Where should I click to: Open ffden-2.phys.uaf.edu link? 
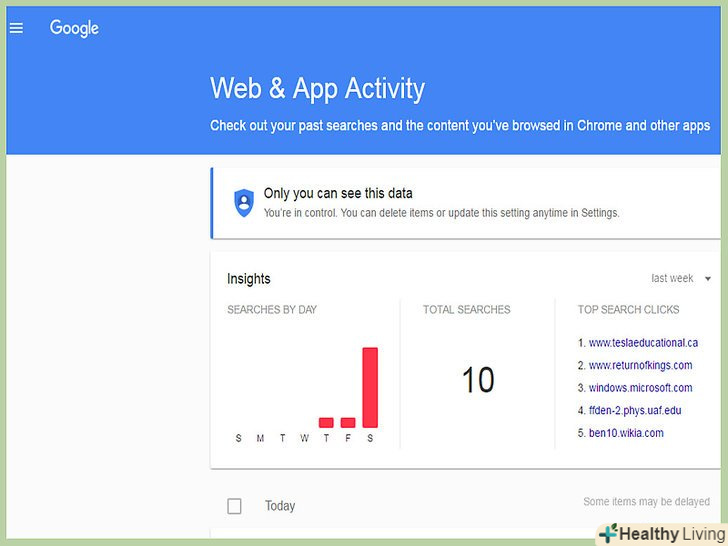click(x=635, y=411)
